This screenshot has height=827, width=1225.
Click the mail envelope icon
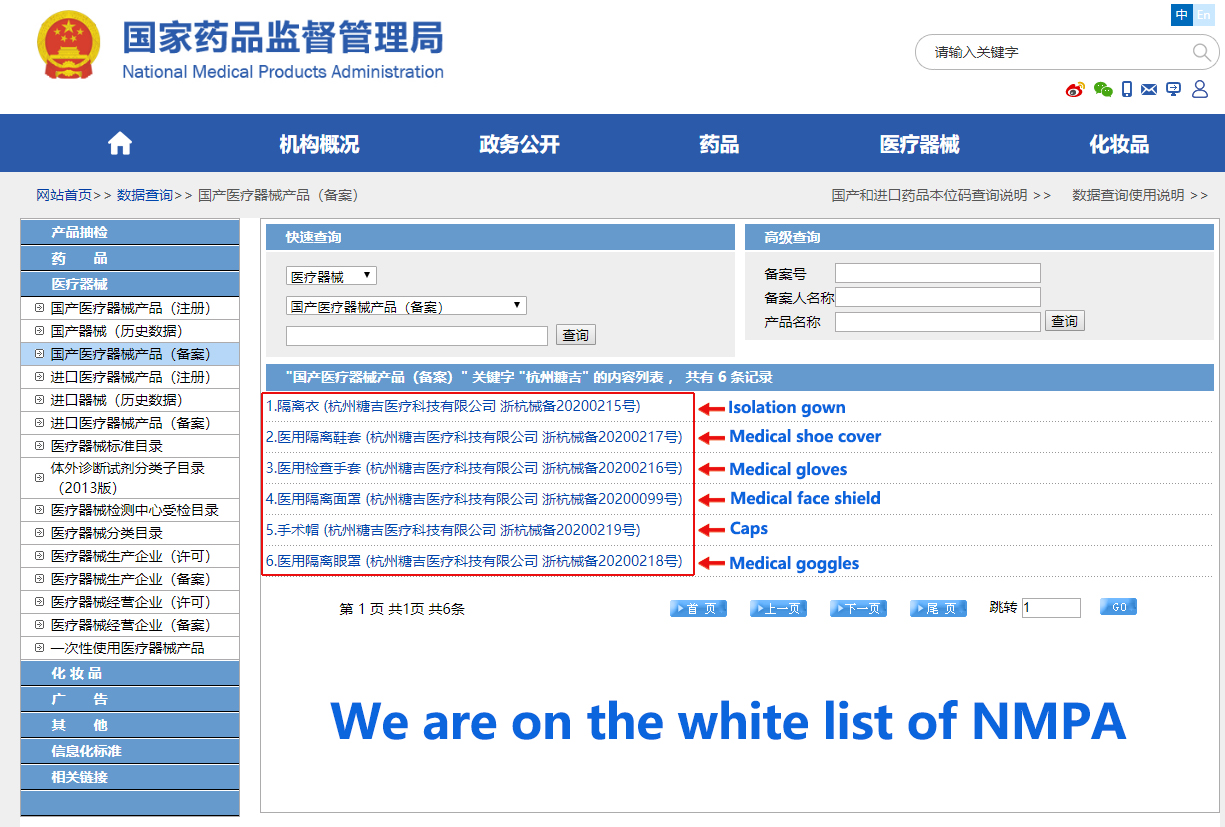pos(1149,89)
